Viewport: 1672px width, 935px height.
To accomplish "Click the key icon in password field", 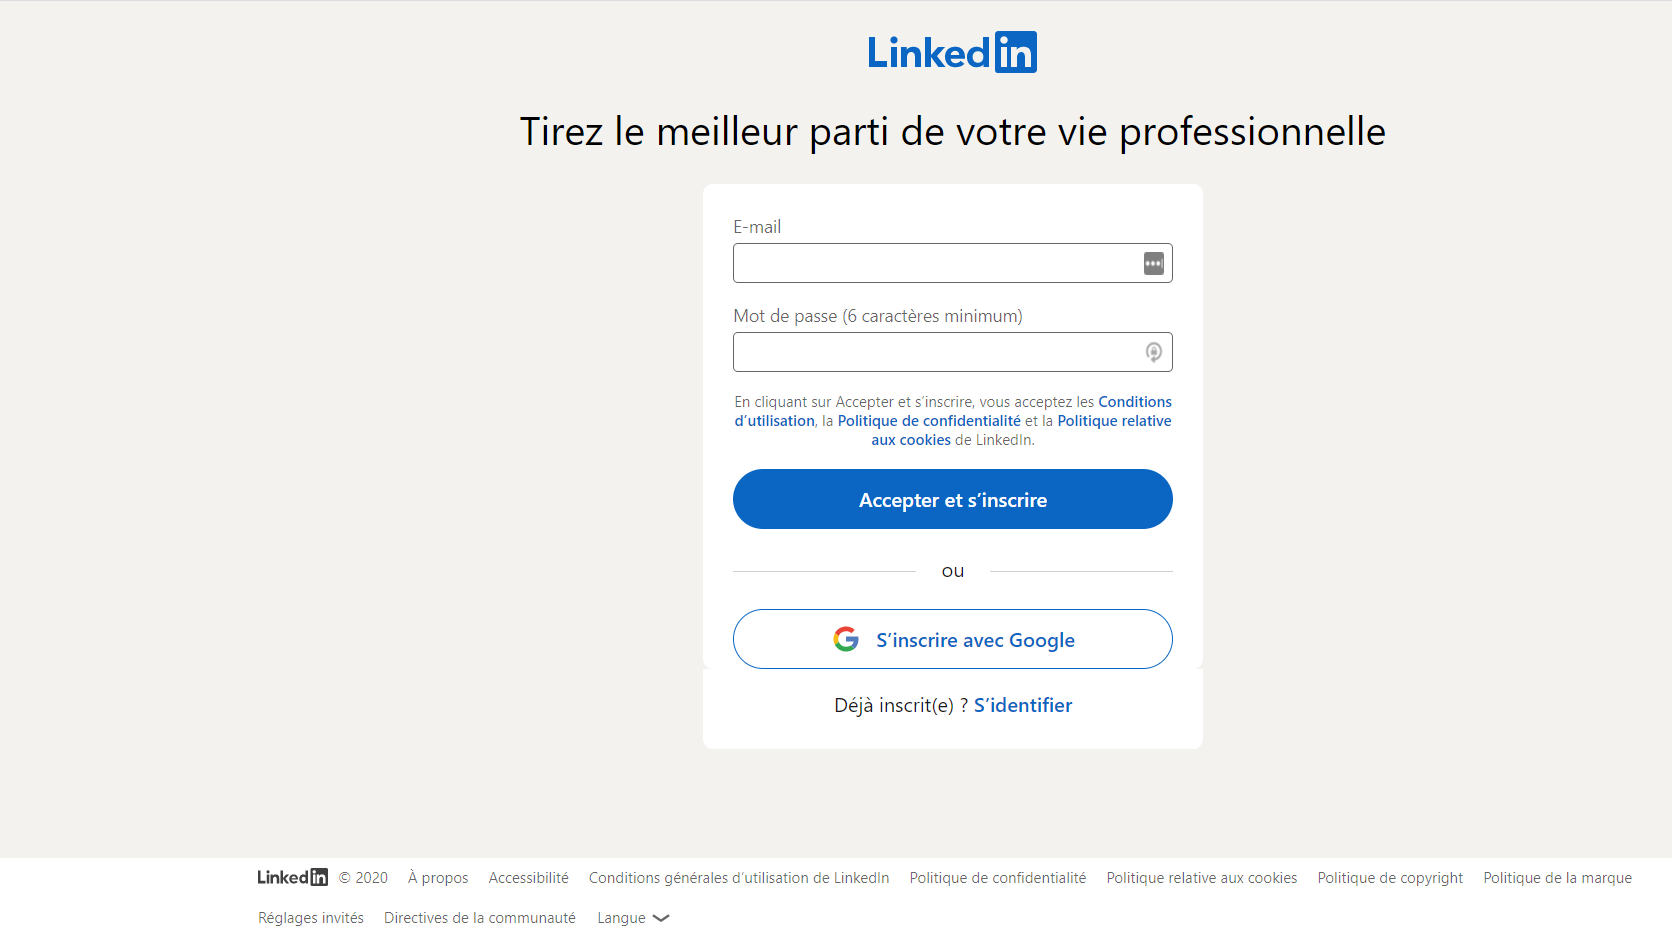I will 1153,352.
